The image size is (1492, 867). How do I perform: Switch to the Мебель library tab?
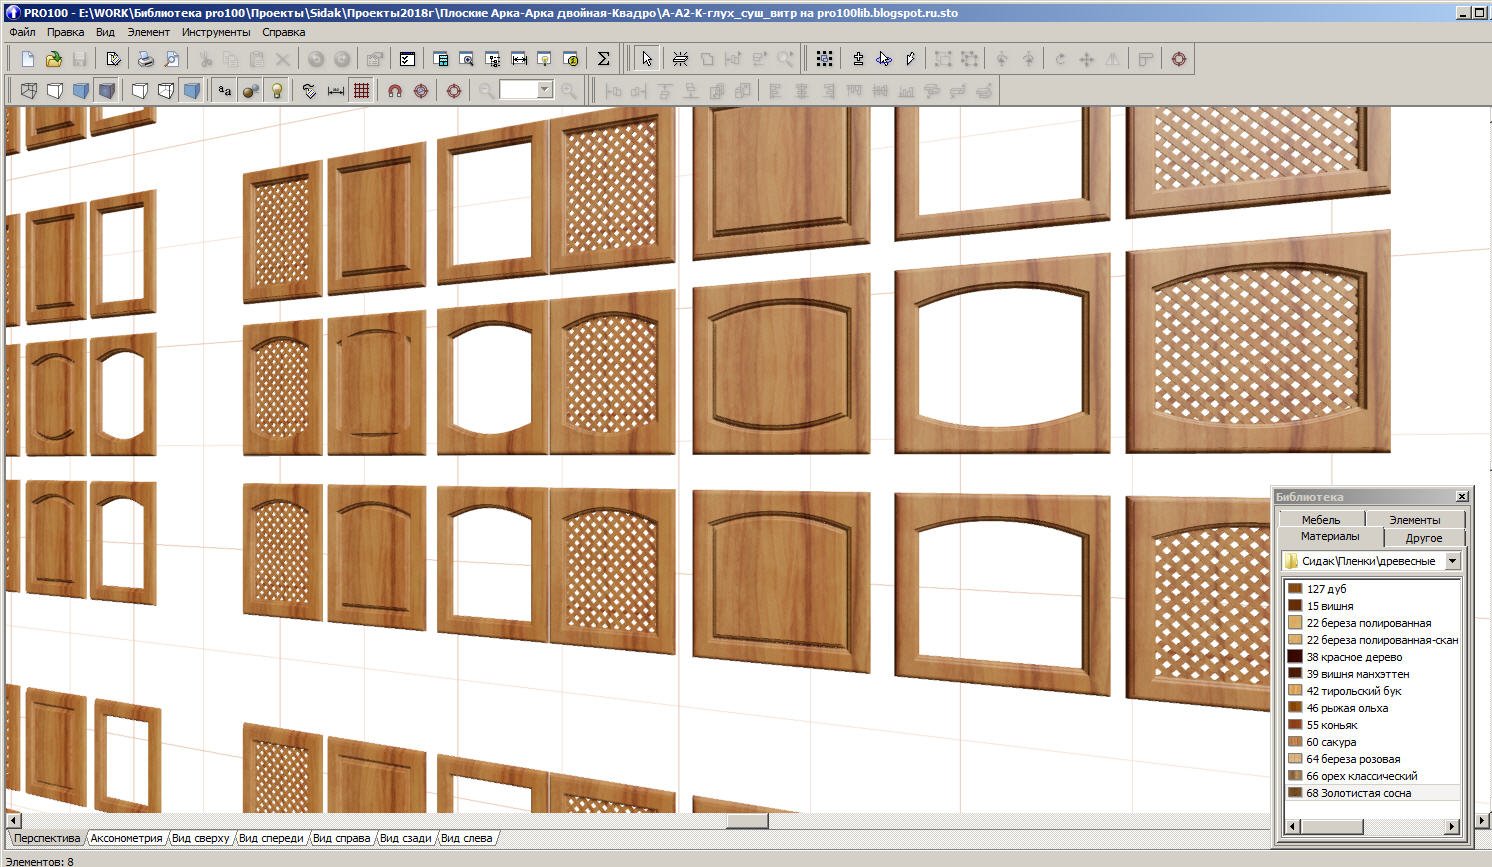pos(1320,519)
